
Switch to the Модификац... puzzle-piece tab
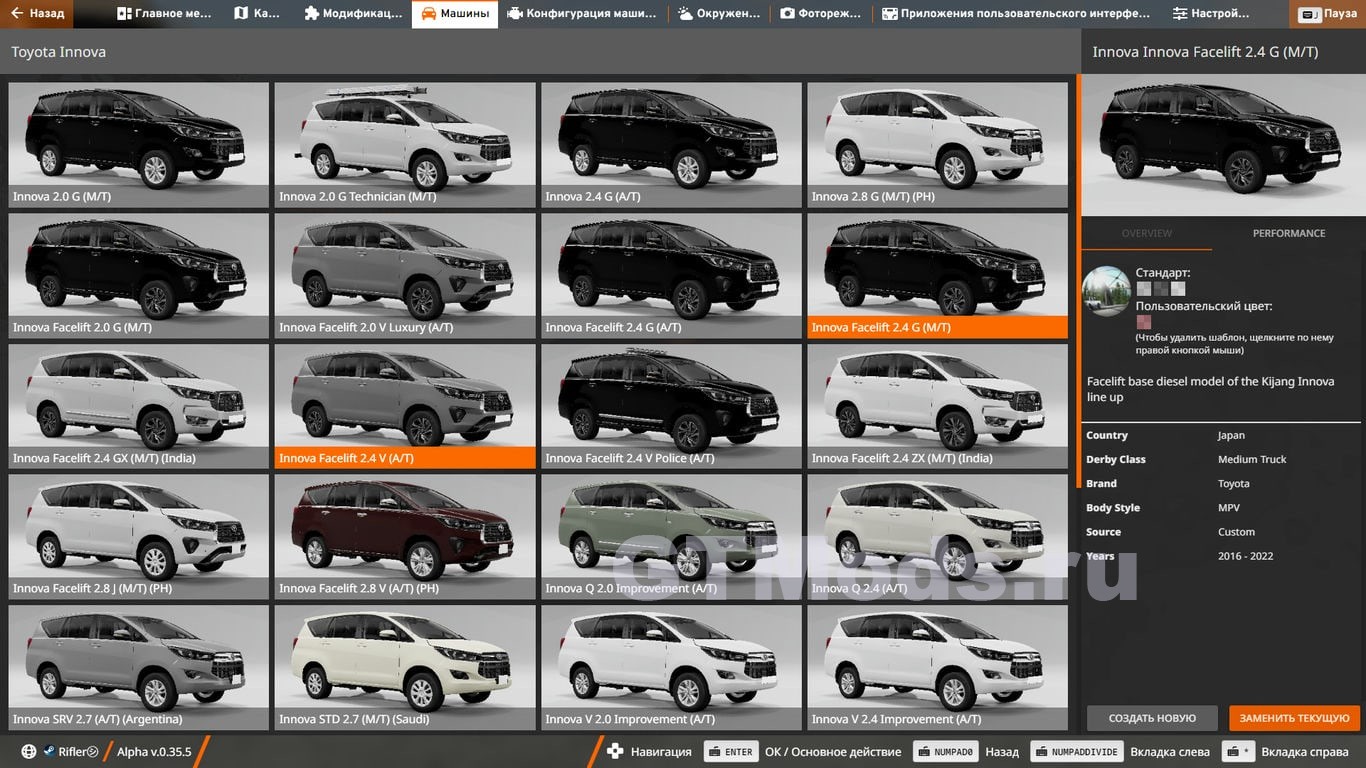tap(352, 14)
